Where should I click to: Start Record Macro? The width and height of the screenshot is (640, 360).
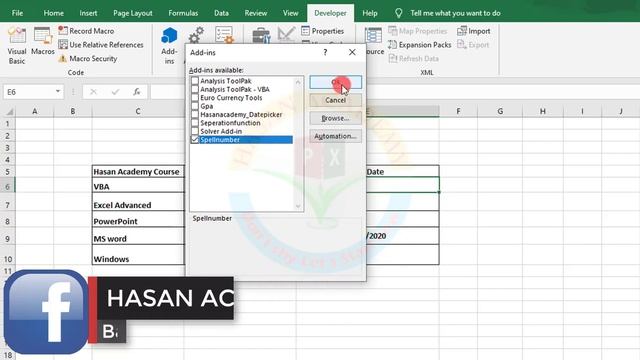coord(86,31)
